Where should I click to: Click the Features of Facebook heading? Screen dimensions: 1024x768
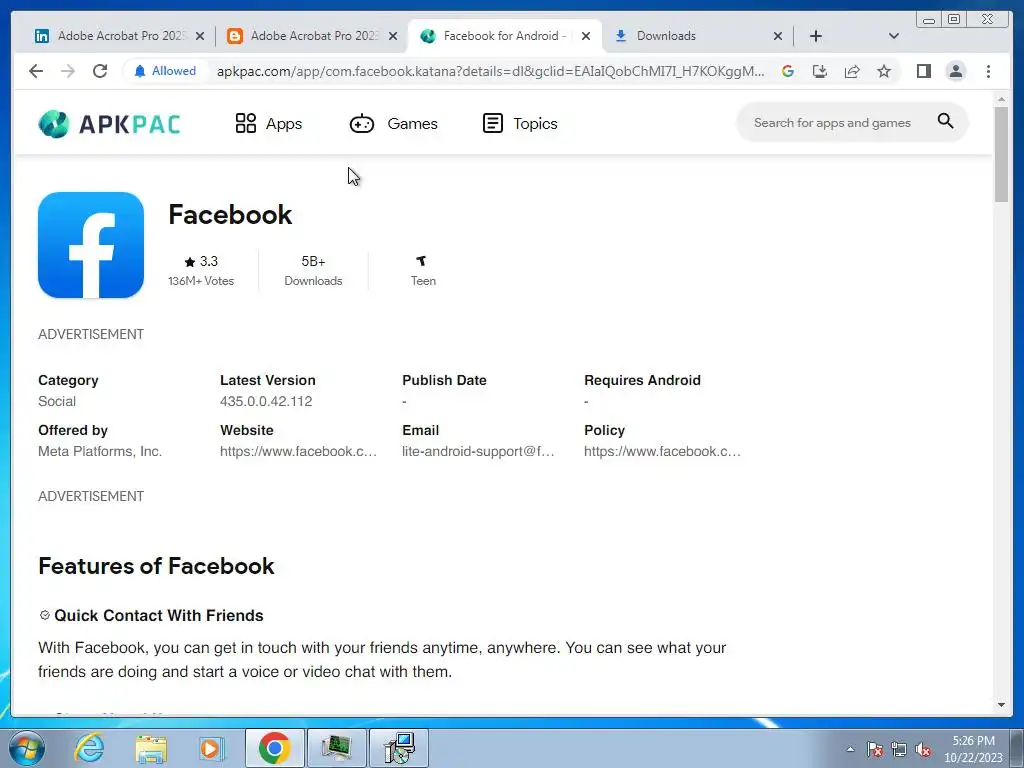point(156,566)
